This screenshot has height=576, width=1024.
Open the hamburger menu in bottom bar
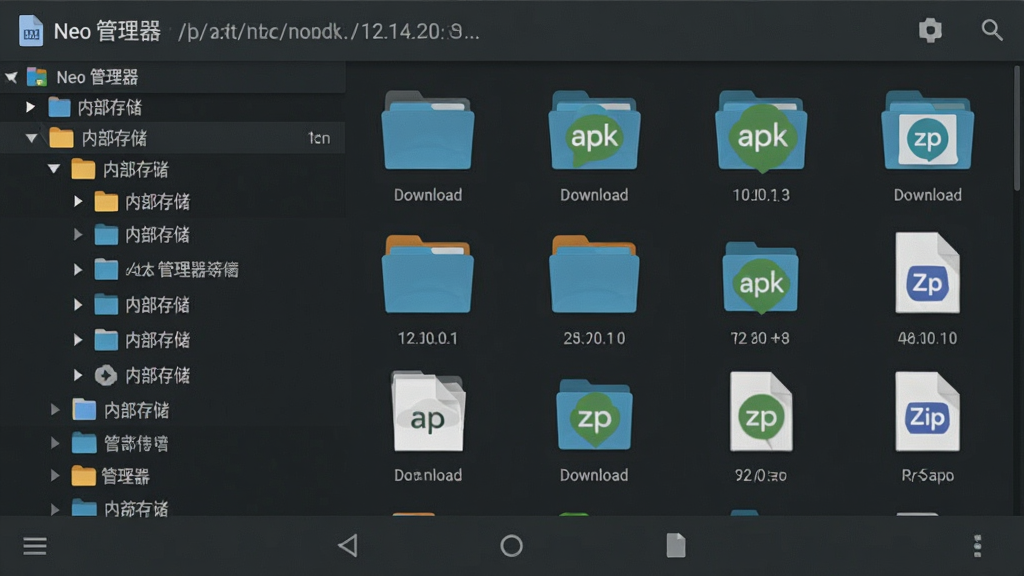[x=35, y=546]
